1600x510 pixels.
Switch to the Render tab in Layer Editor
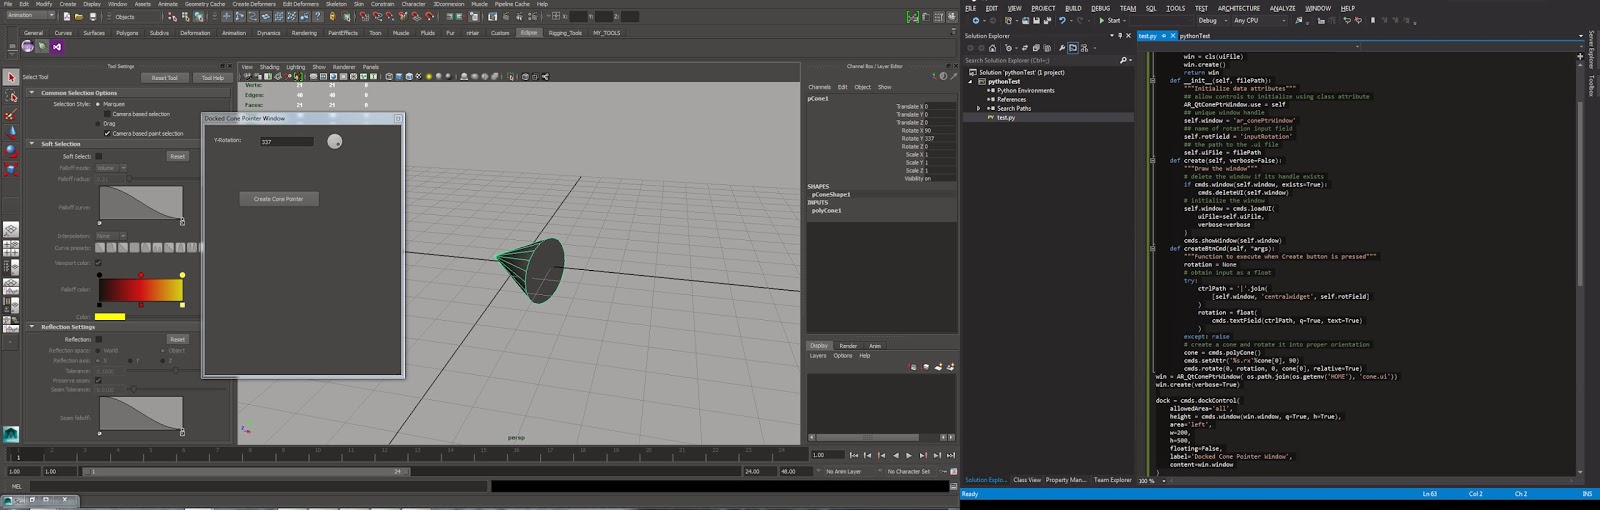click(x=848, y=346)
